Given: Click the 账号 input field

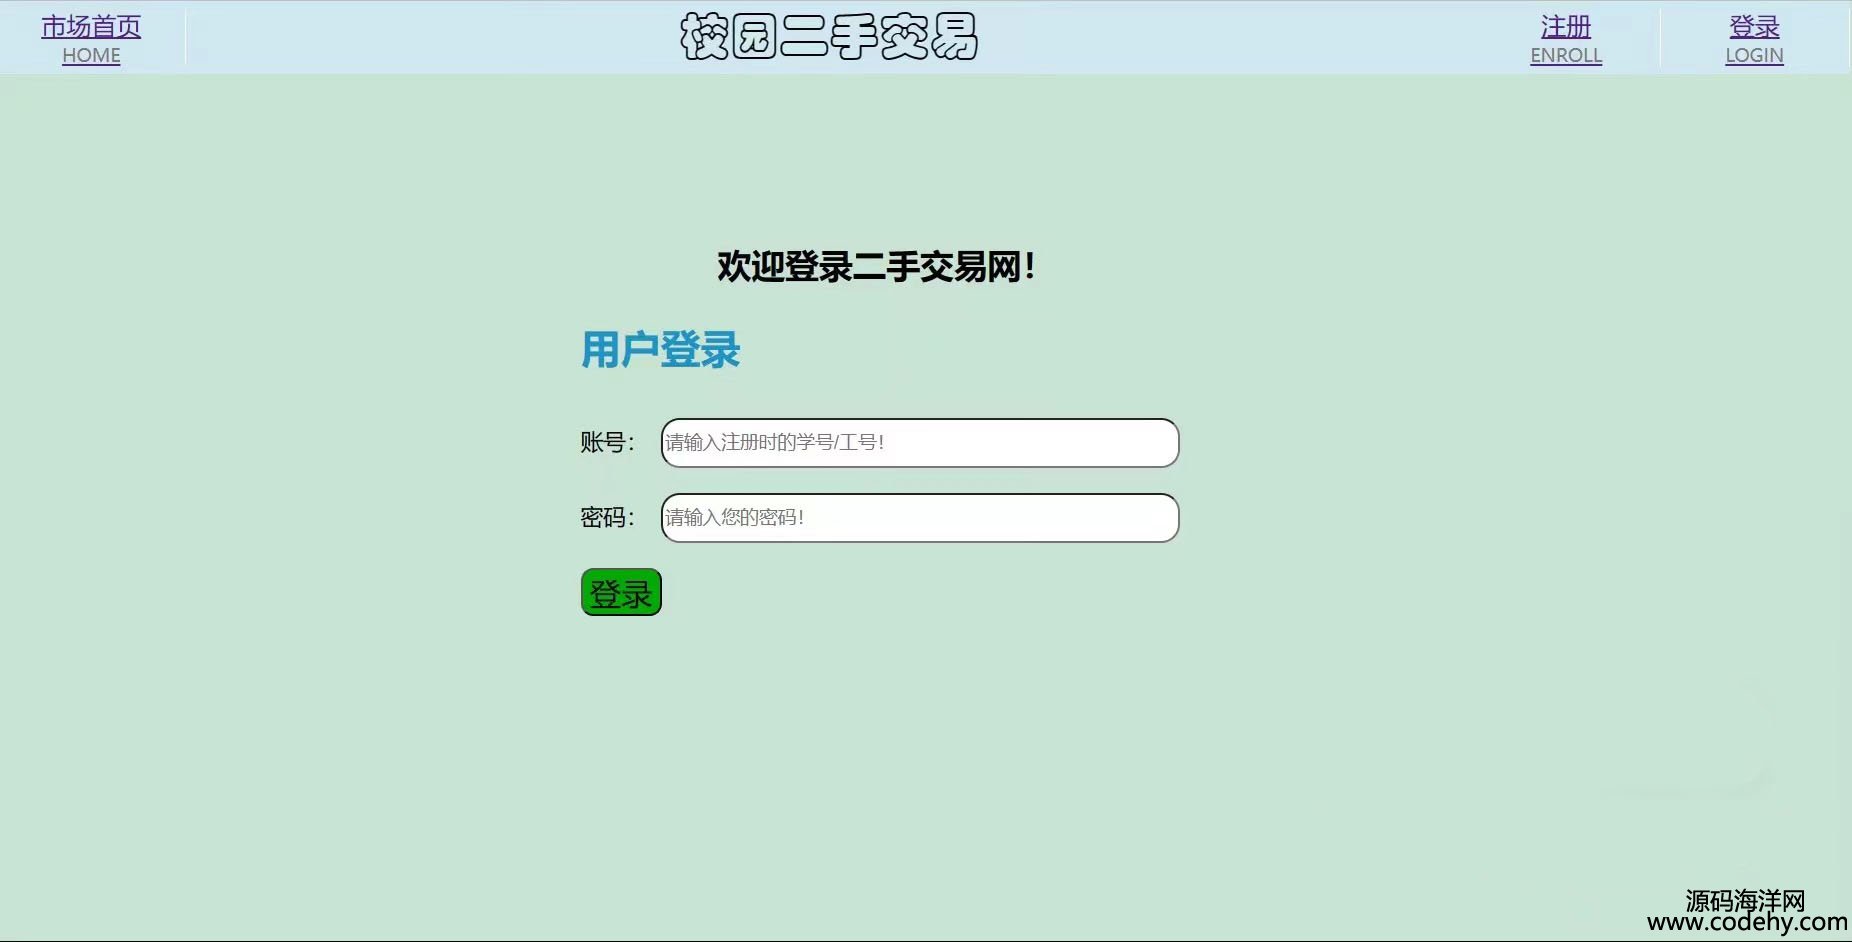Looking at the screenshot, I should click(920, 443).
